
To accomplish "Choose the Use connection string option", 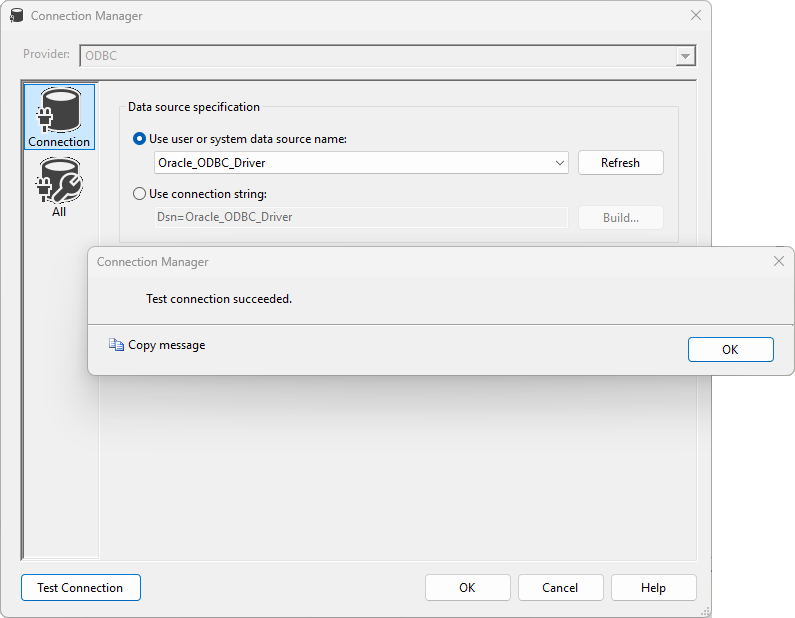I will 140,194.
